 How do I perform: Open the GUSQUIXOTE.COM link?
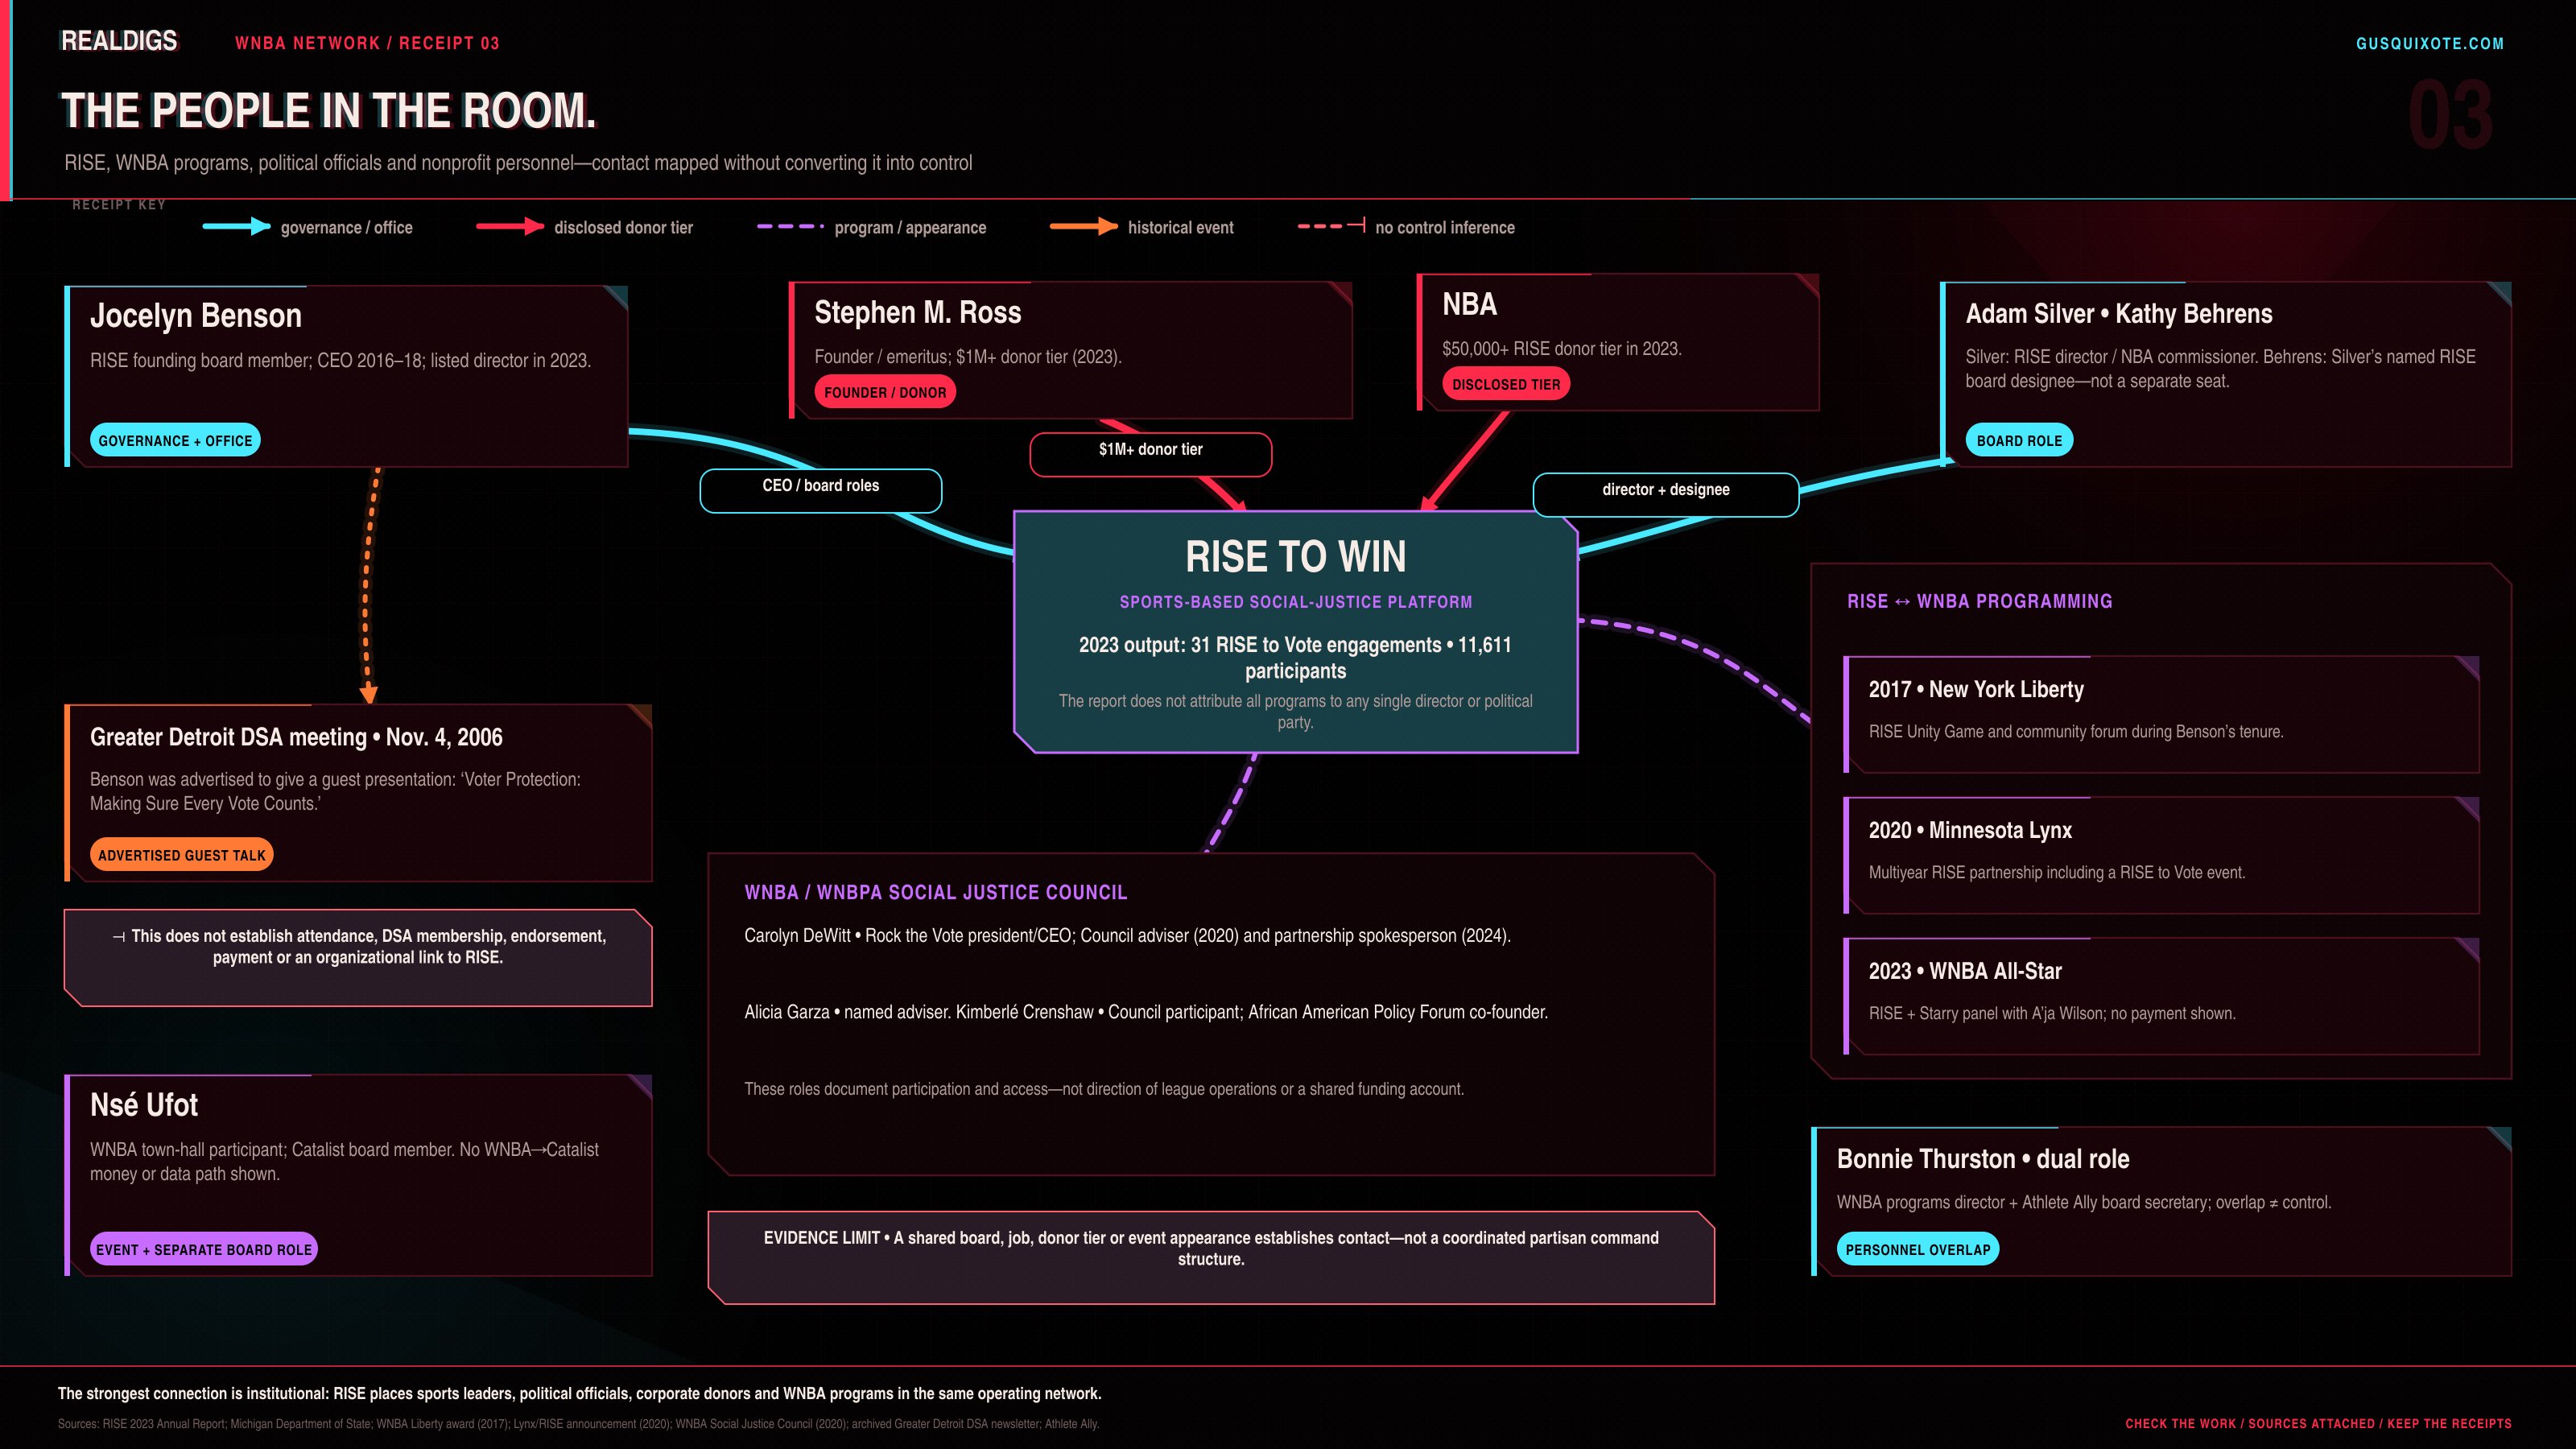pyautogui.click(x=2430, y=43)
